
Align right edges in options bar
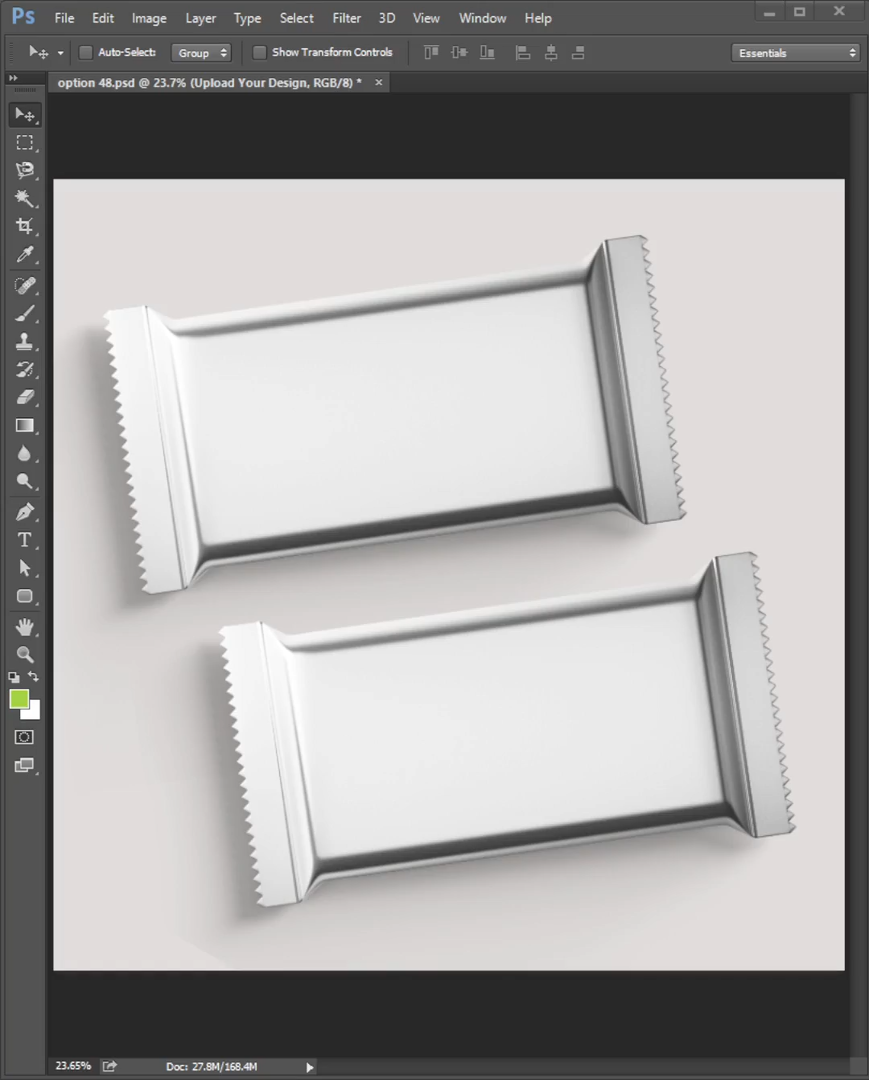(578, 52)
